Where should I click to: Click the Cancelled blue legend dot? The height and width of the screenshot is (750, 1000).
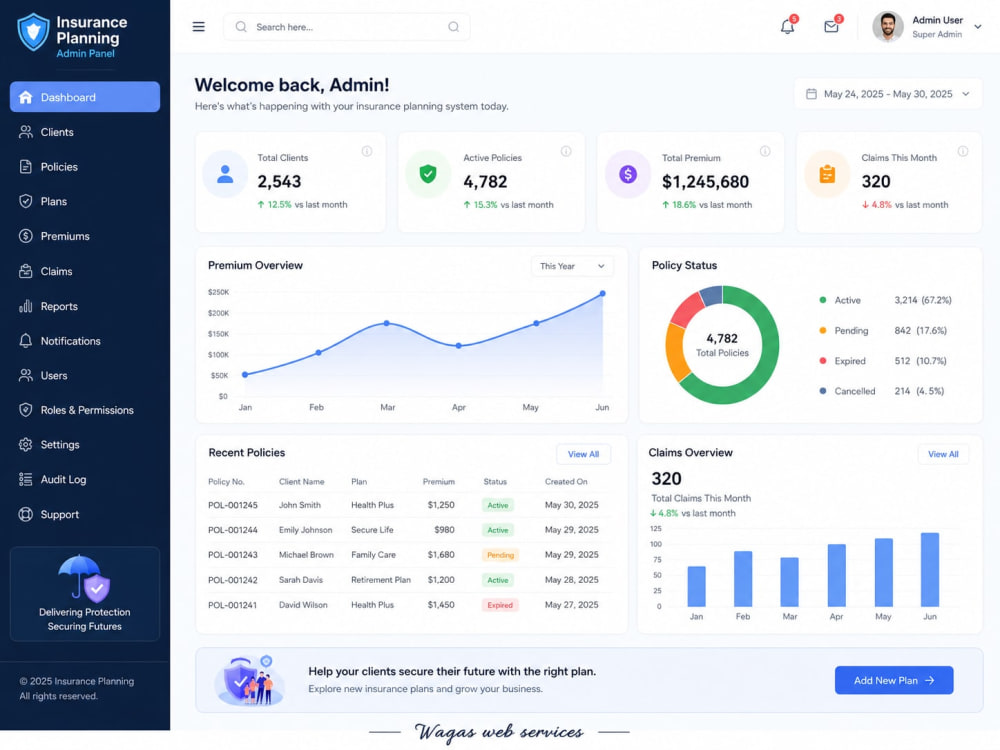(823, 391)
